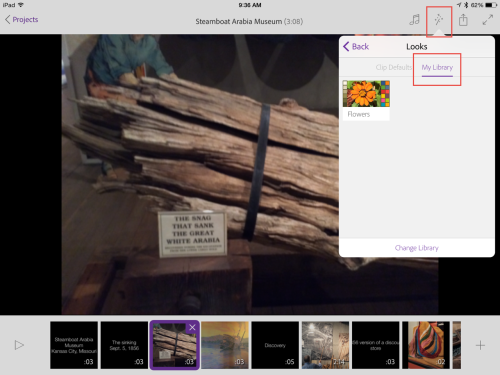Tap the Change Library link

tap(417, 248)
